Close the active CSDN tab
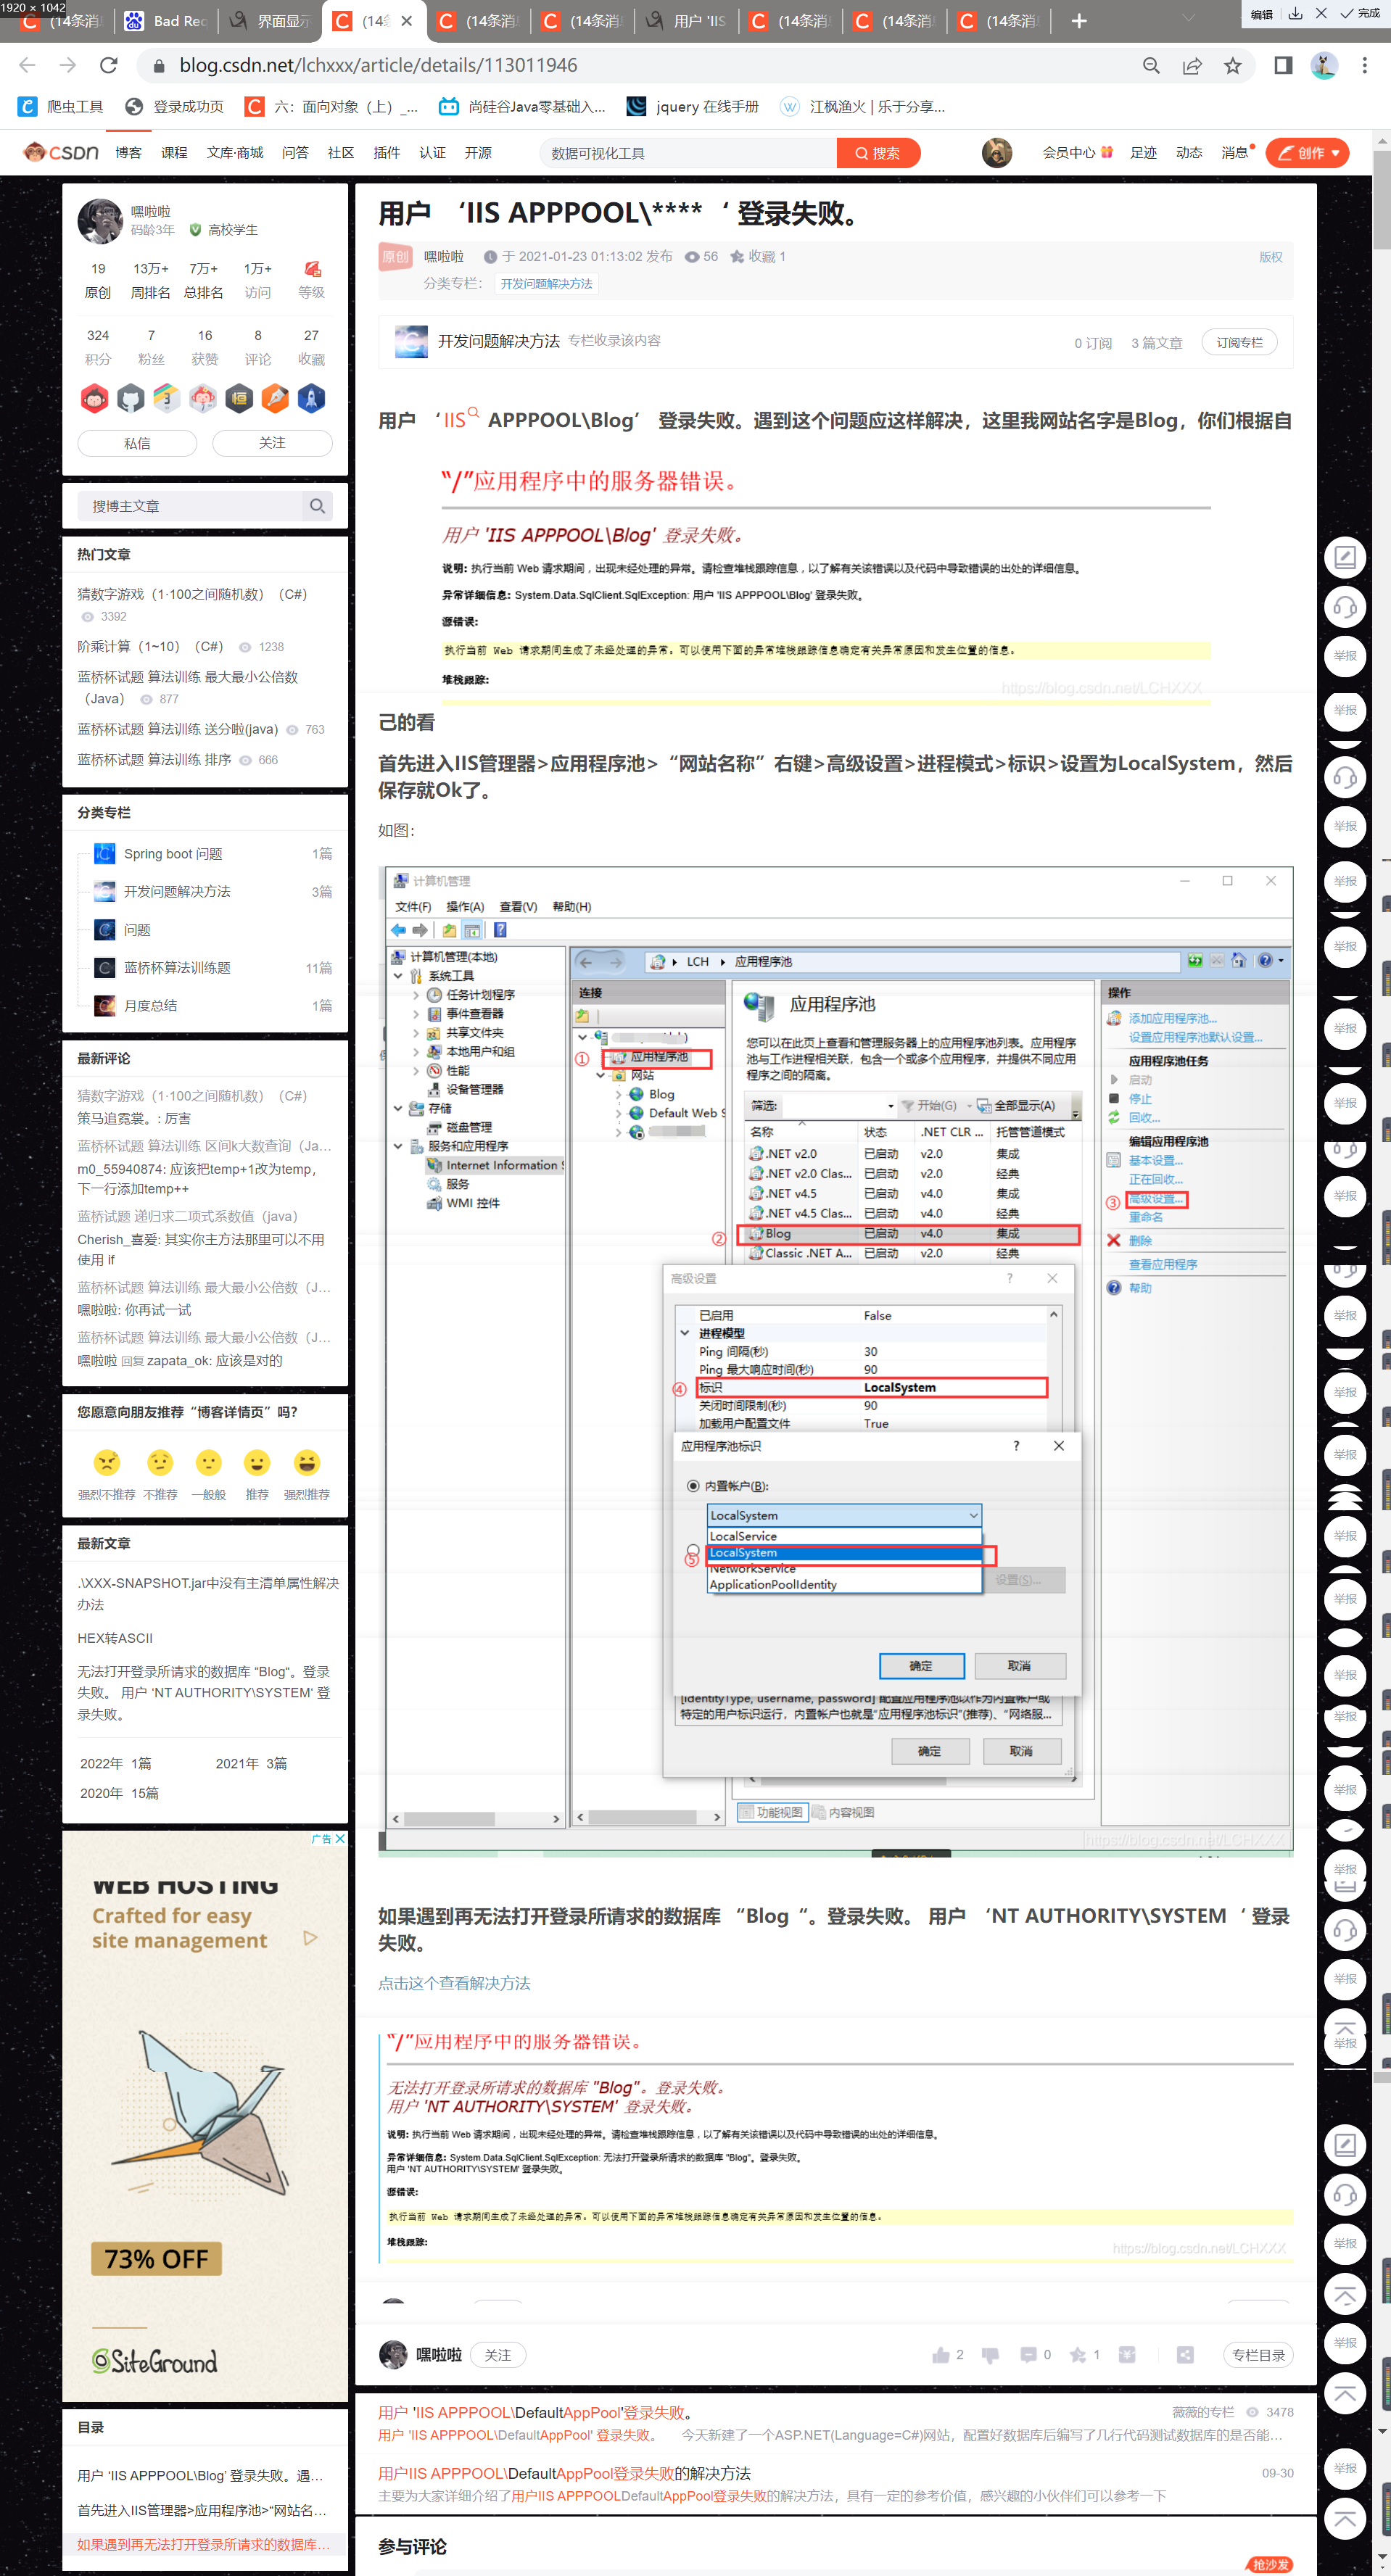Screen dimensions: 1391x2576 pos(406,21)
